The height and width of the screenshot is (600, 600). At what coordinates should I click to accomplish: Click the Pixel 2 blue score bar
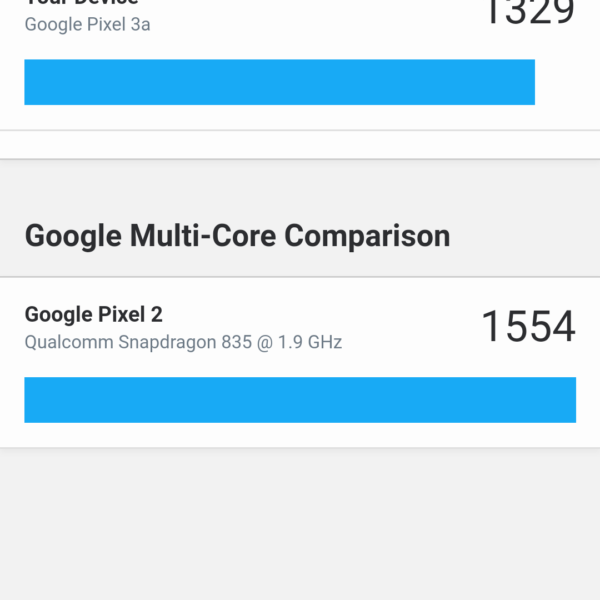coord(300,400)
